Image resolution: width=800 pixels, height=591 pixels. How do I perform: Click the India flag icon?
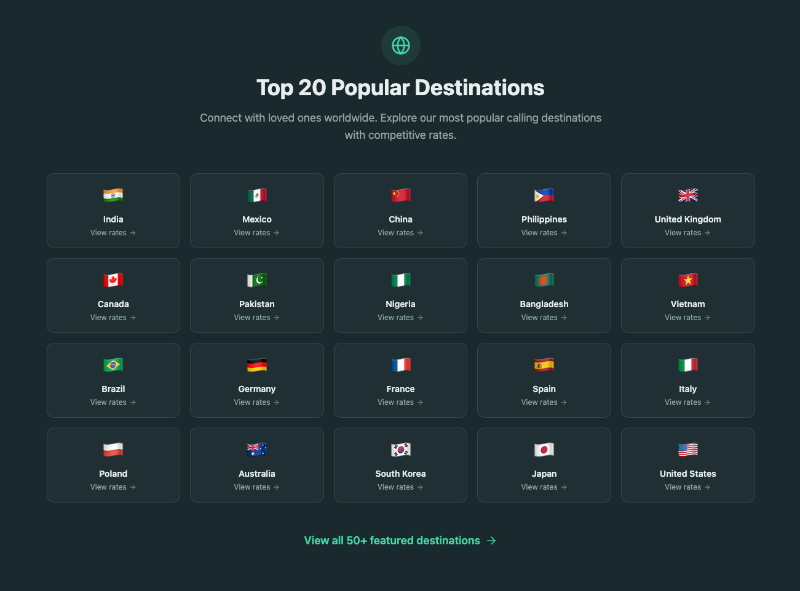tap(113, 195)
